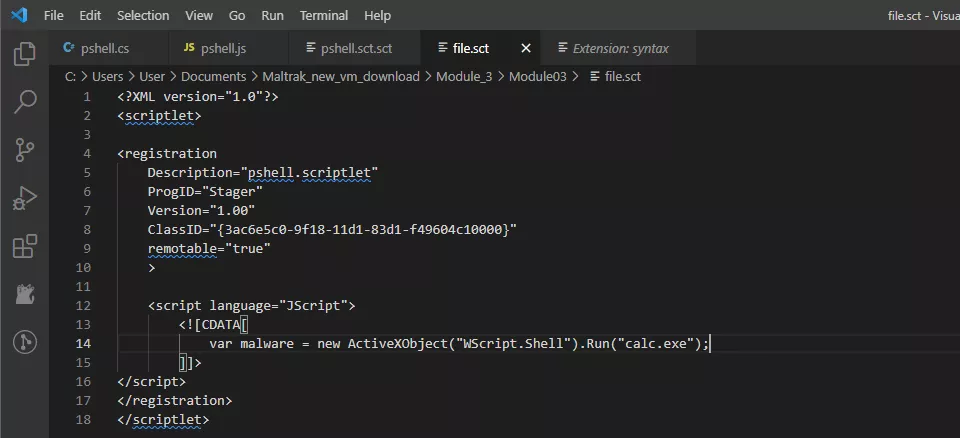Image resolution: width=960 pixels, height=438 pixels.
Task: Click the Description="pshell.scriptlet" attribute
Action: [x=263, y=173]
